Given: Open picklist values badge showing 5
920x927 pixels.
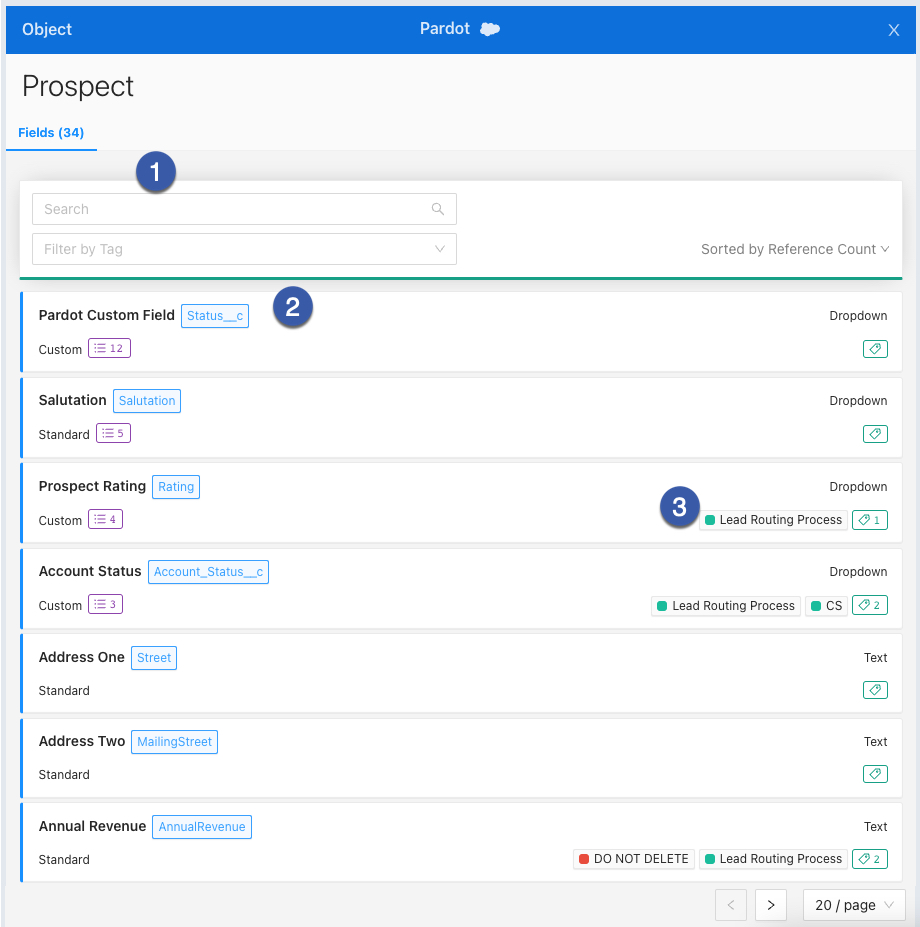Looking at the screenshot, I should click(x=114, y=433).
